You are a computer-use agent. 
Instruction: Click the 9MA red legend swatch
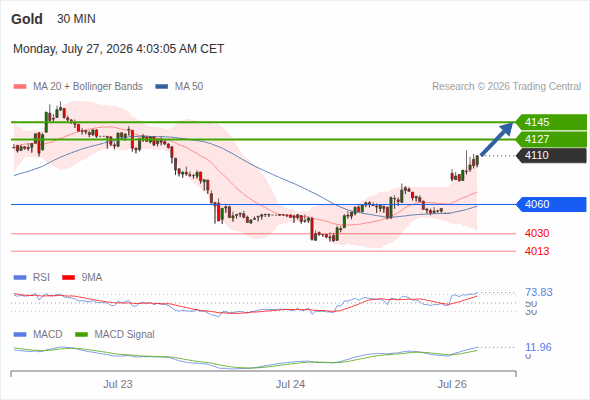pyautogui.click(x=68, y=278)
